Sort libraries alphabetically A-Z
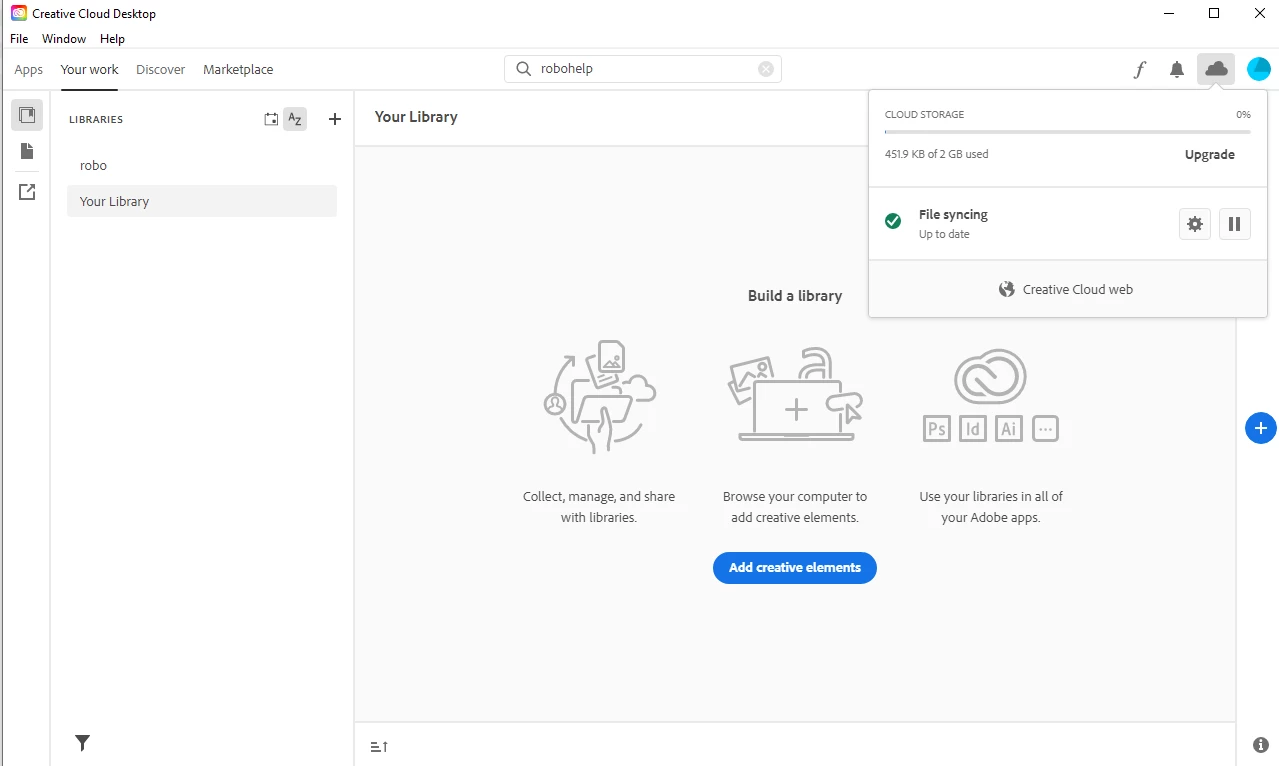This screenshot has width=1279, height=766. pyautogui.click(x=295, y=119)
